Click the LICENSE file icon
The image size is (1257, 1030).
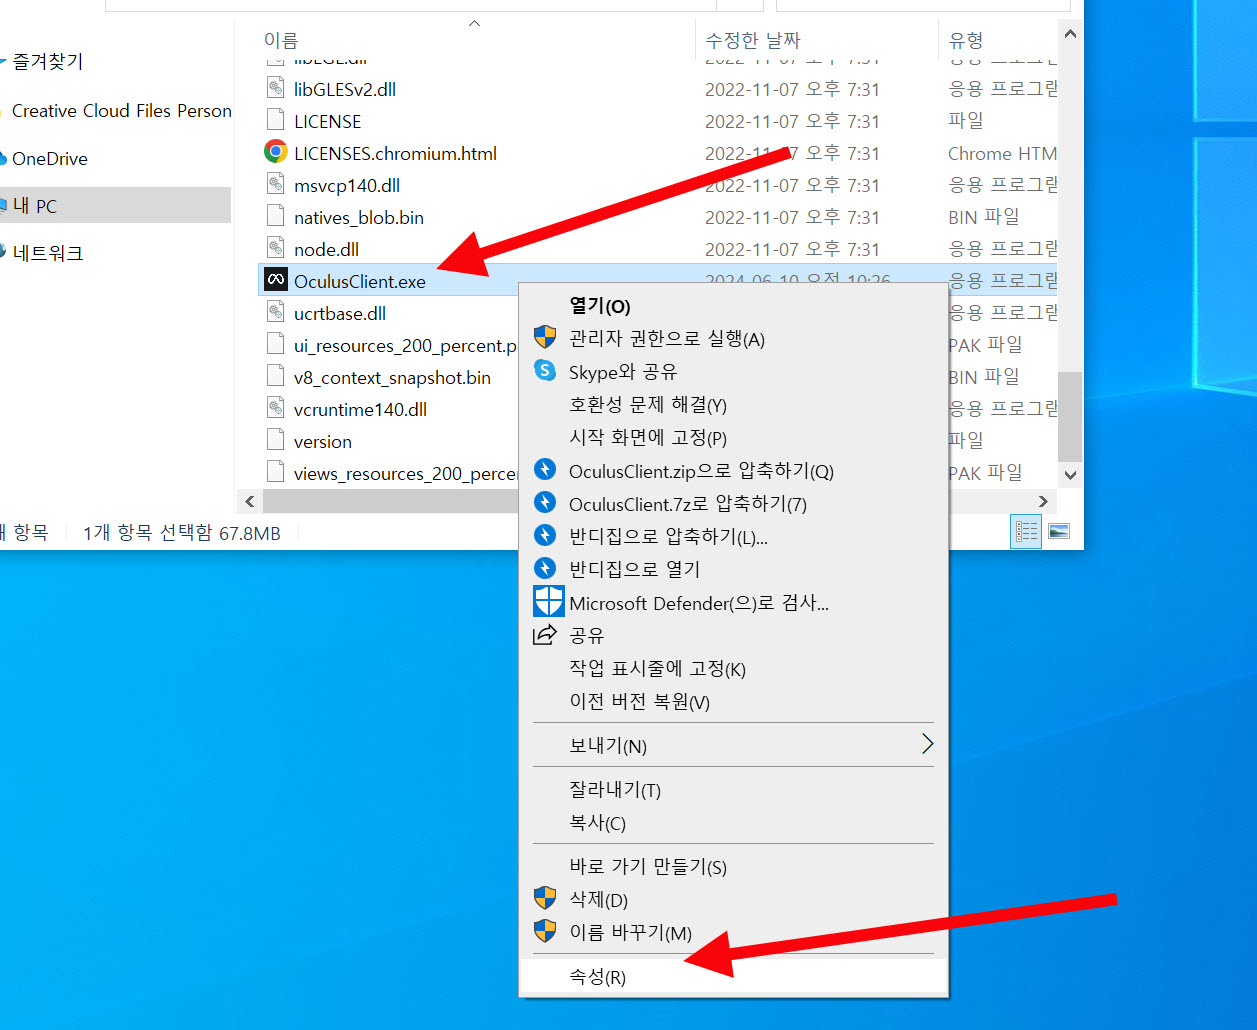click(275, 120)
